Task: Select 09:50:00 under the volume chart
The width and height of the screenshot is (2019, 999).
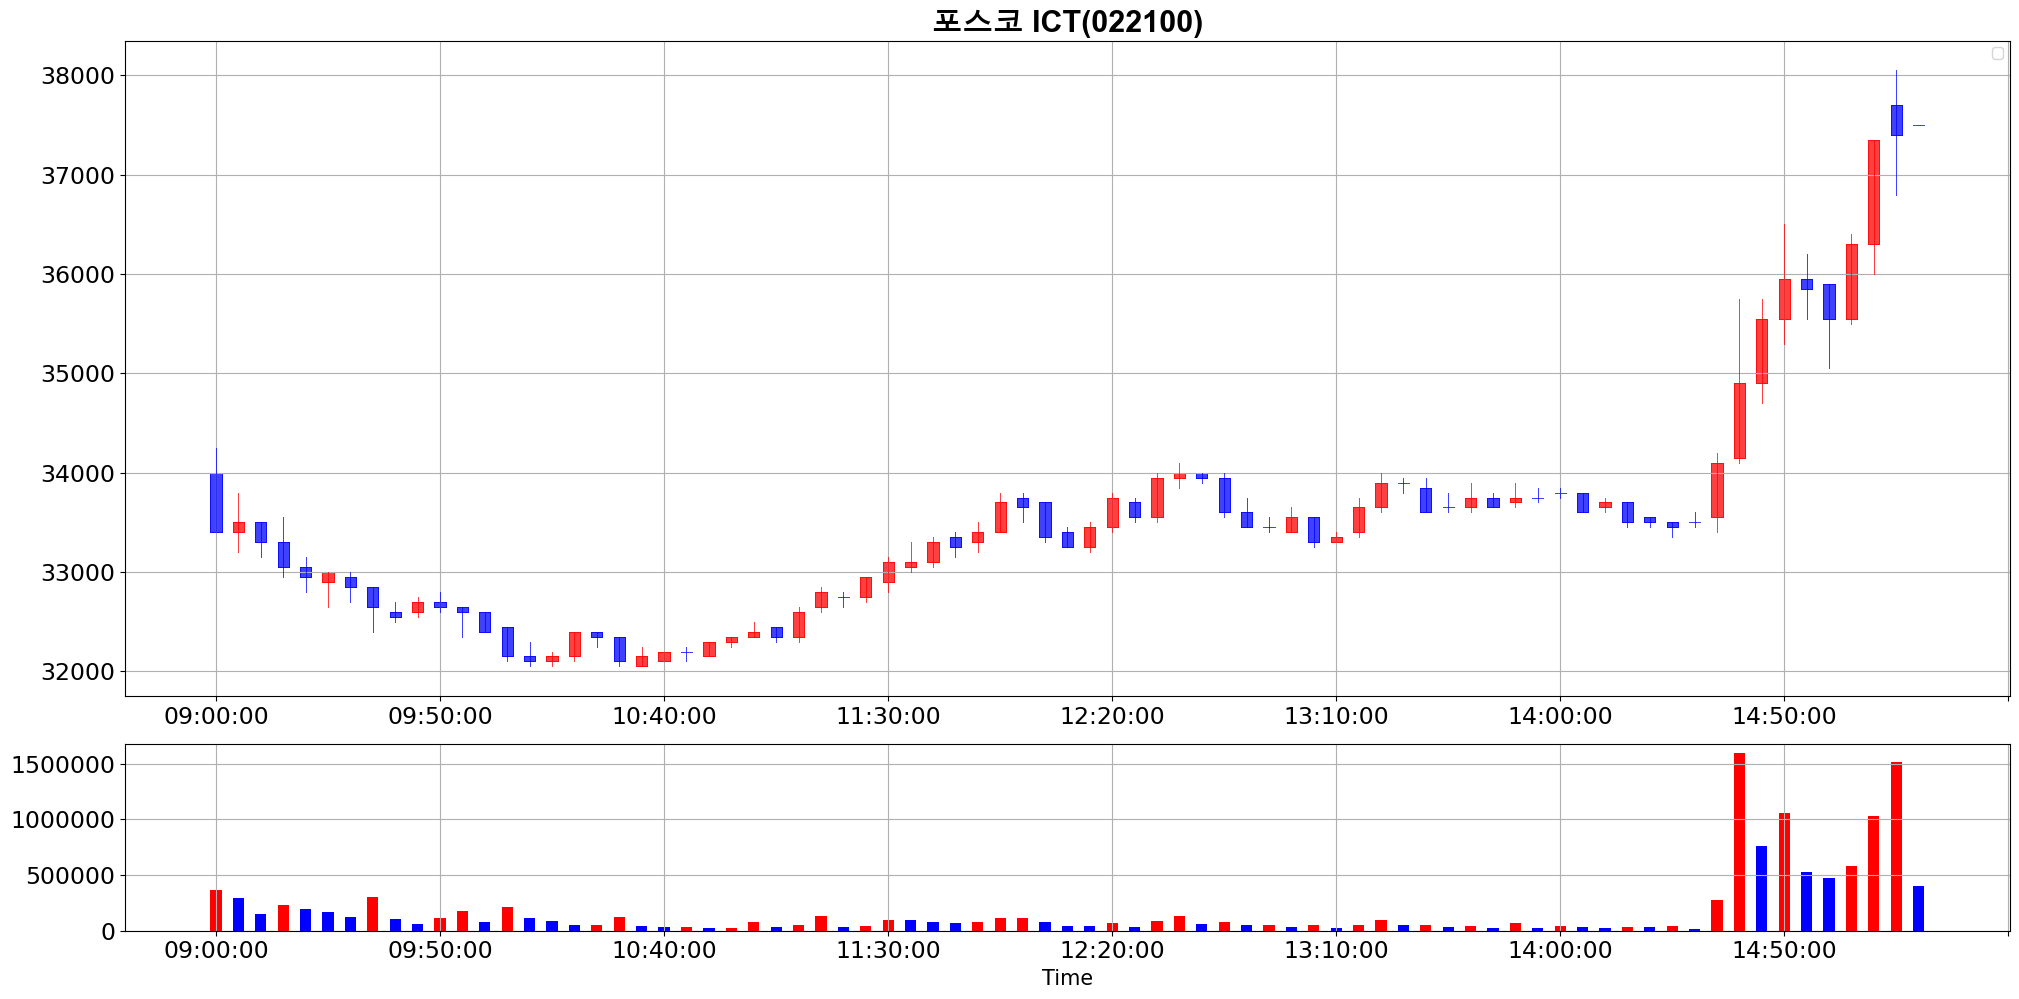Action: (440, 950)
